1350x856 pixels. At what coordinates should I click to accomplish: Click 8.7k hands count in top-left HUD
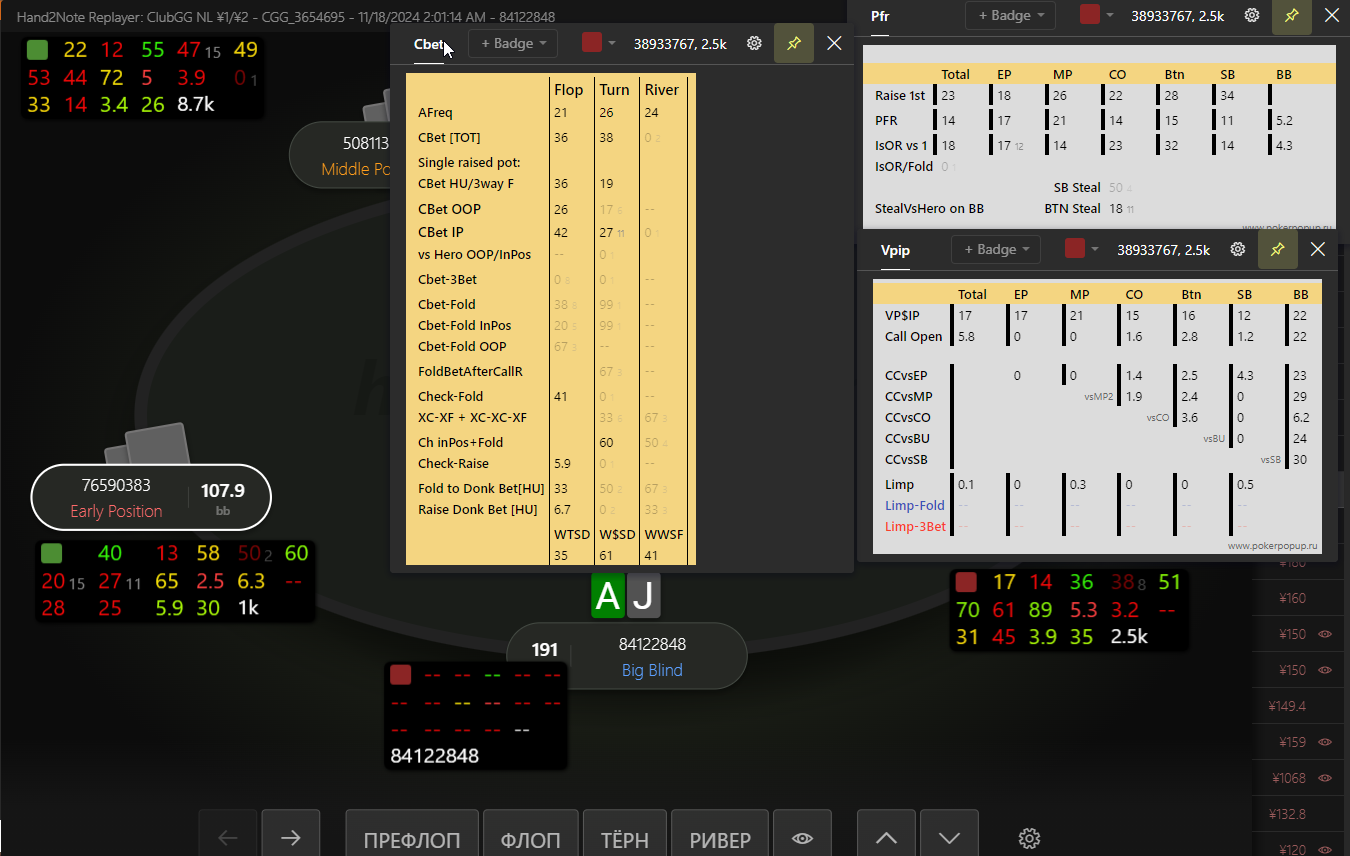click(x=195, y=103)
